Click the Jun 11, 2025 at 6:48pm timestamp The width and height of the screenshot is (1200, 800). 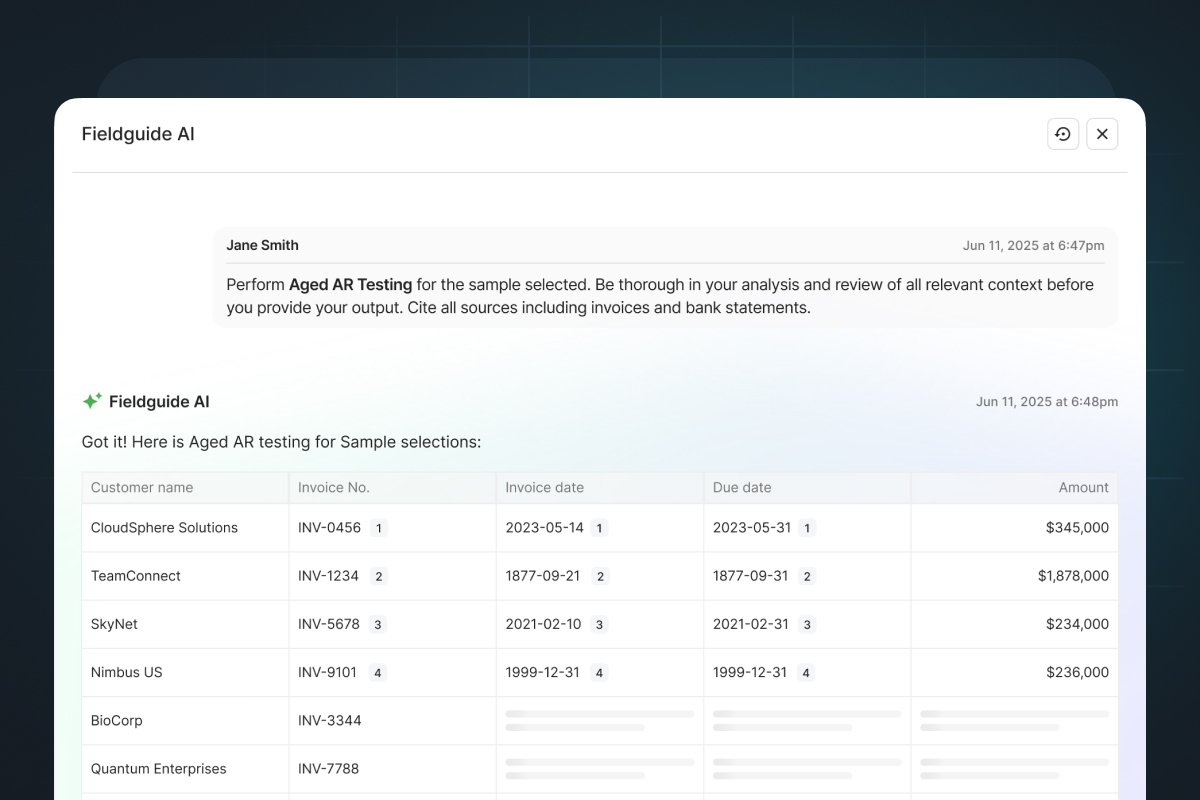1047,401
